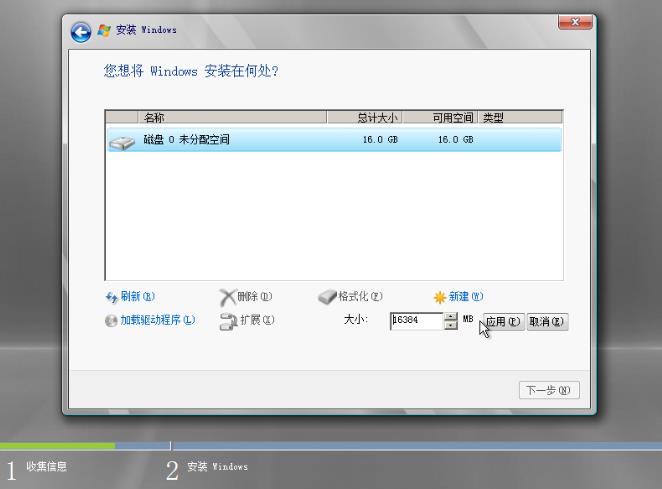Sort by the 可用空间 column header

tap(440, 118)
